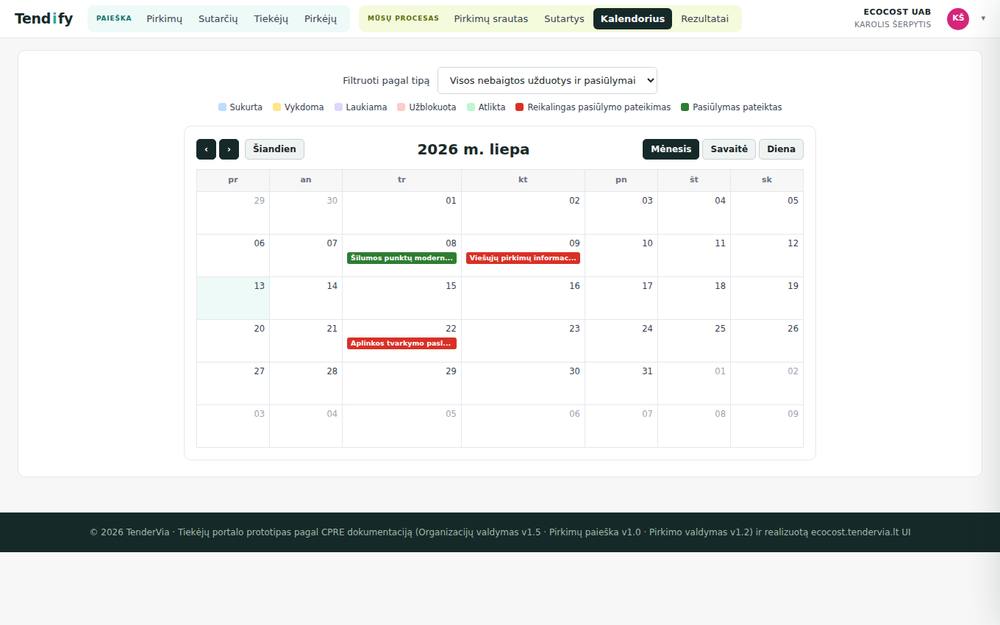The width and height of the screenshot is (1000, 625).
Task: Open the Aplinkos tvarkymo pasl... event
Action: [402, 343]
